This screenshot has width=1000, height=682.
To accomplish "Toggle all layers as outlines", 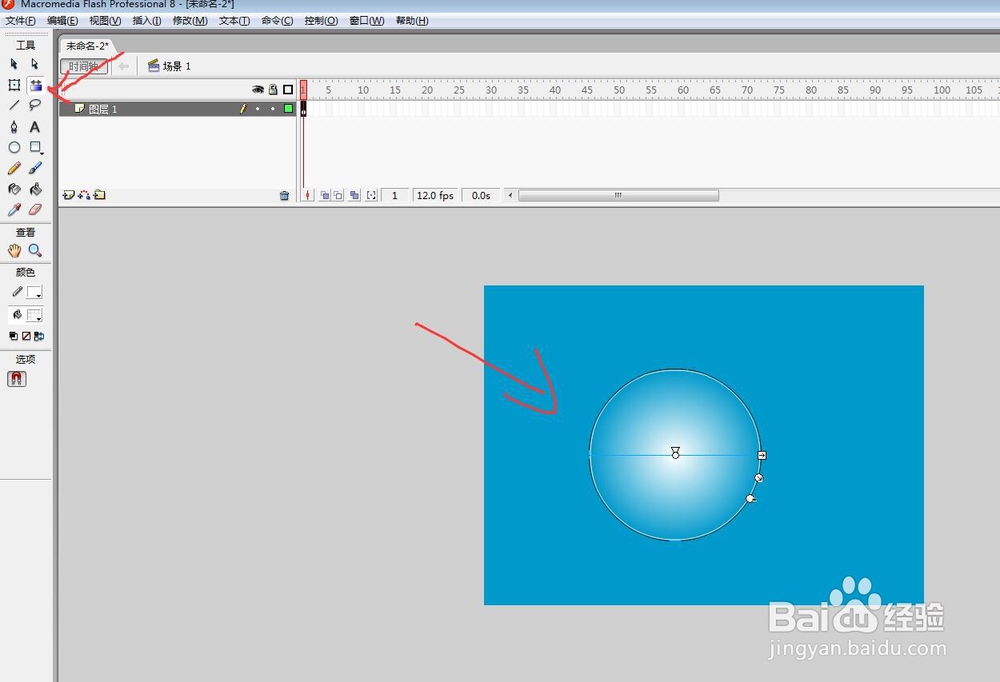I will 288,90.
